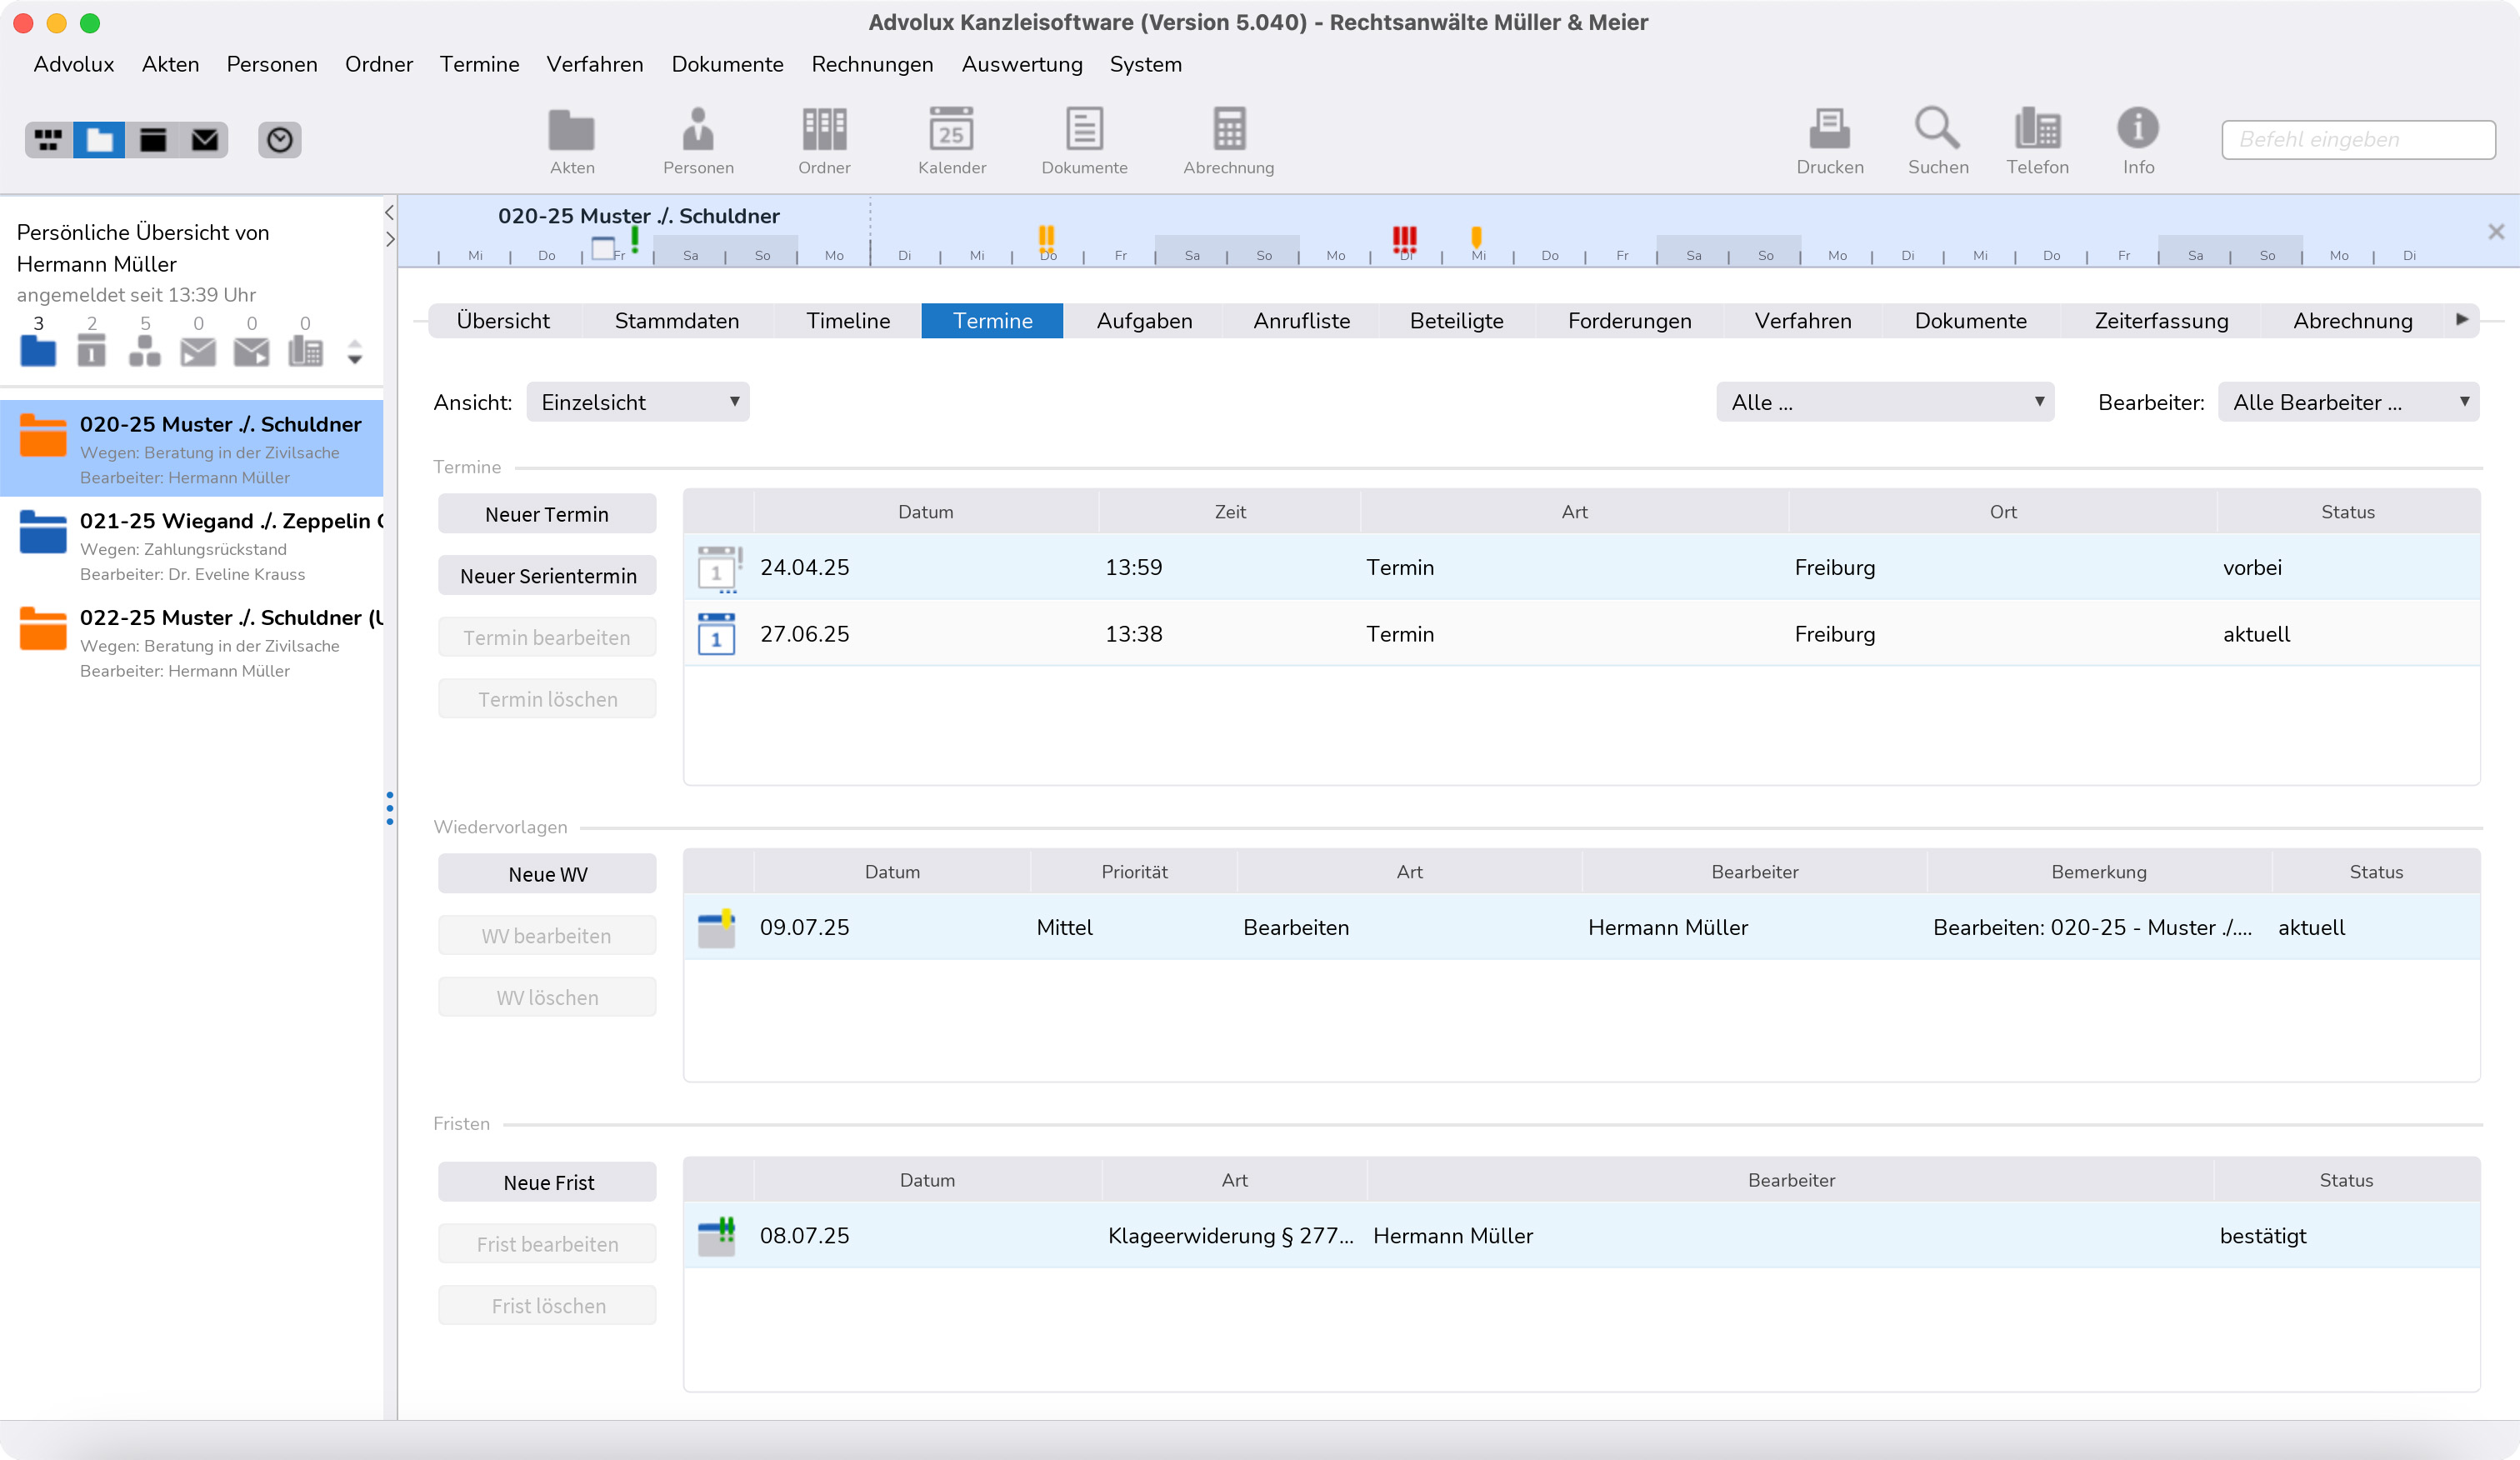Switch to window view mode icon
Viewport: 2520px width, 1460px height.
coord(152,140)
